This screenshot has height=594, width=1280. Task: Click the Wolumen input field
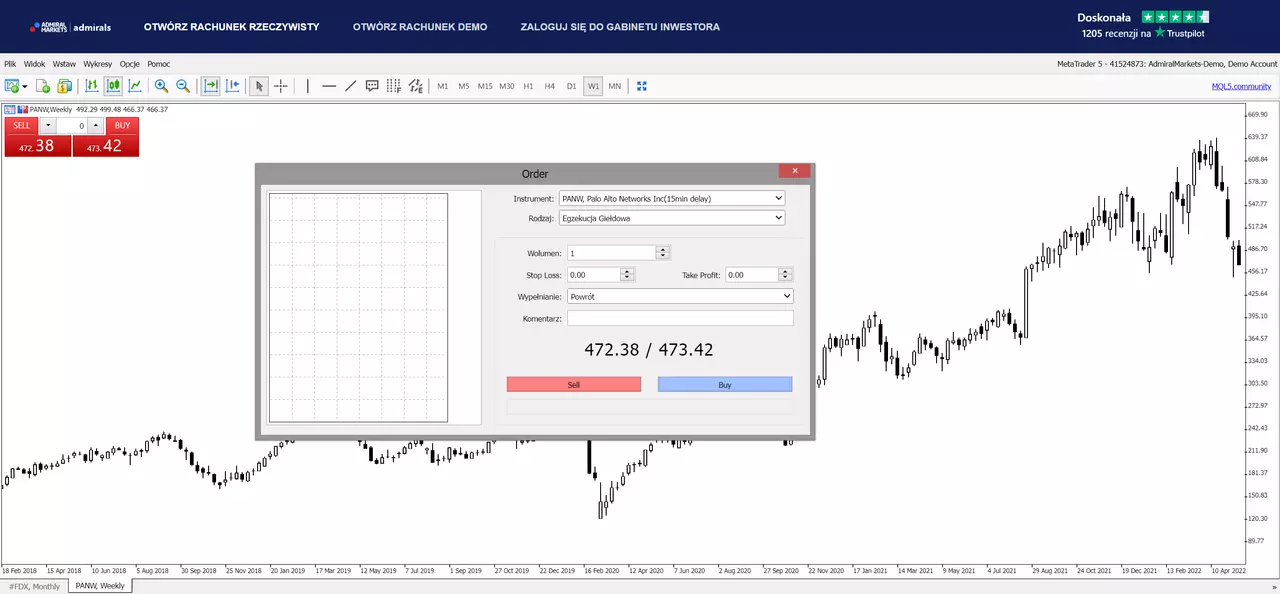(x=611, y=253)
